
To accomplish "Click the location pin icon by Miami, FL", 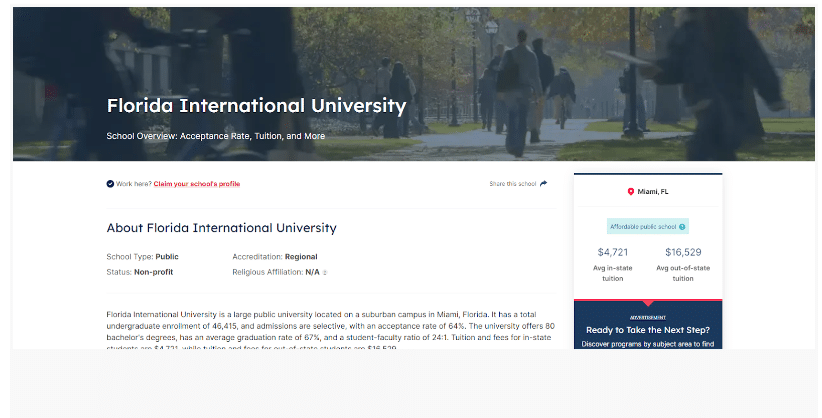I will pos(631,191).
